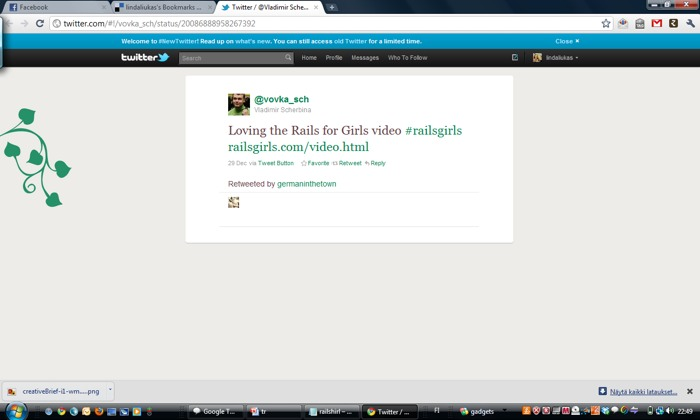The height and width of the screenshot is (420, 700).
Task: Click the download file icon for creativeBrief png
Action: 12,391
